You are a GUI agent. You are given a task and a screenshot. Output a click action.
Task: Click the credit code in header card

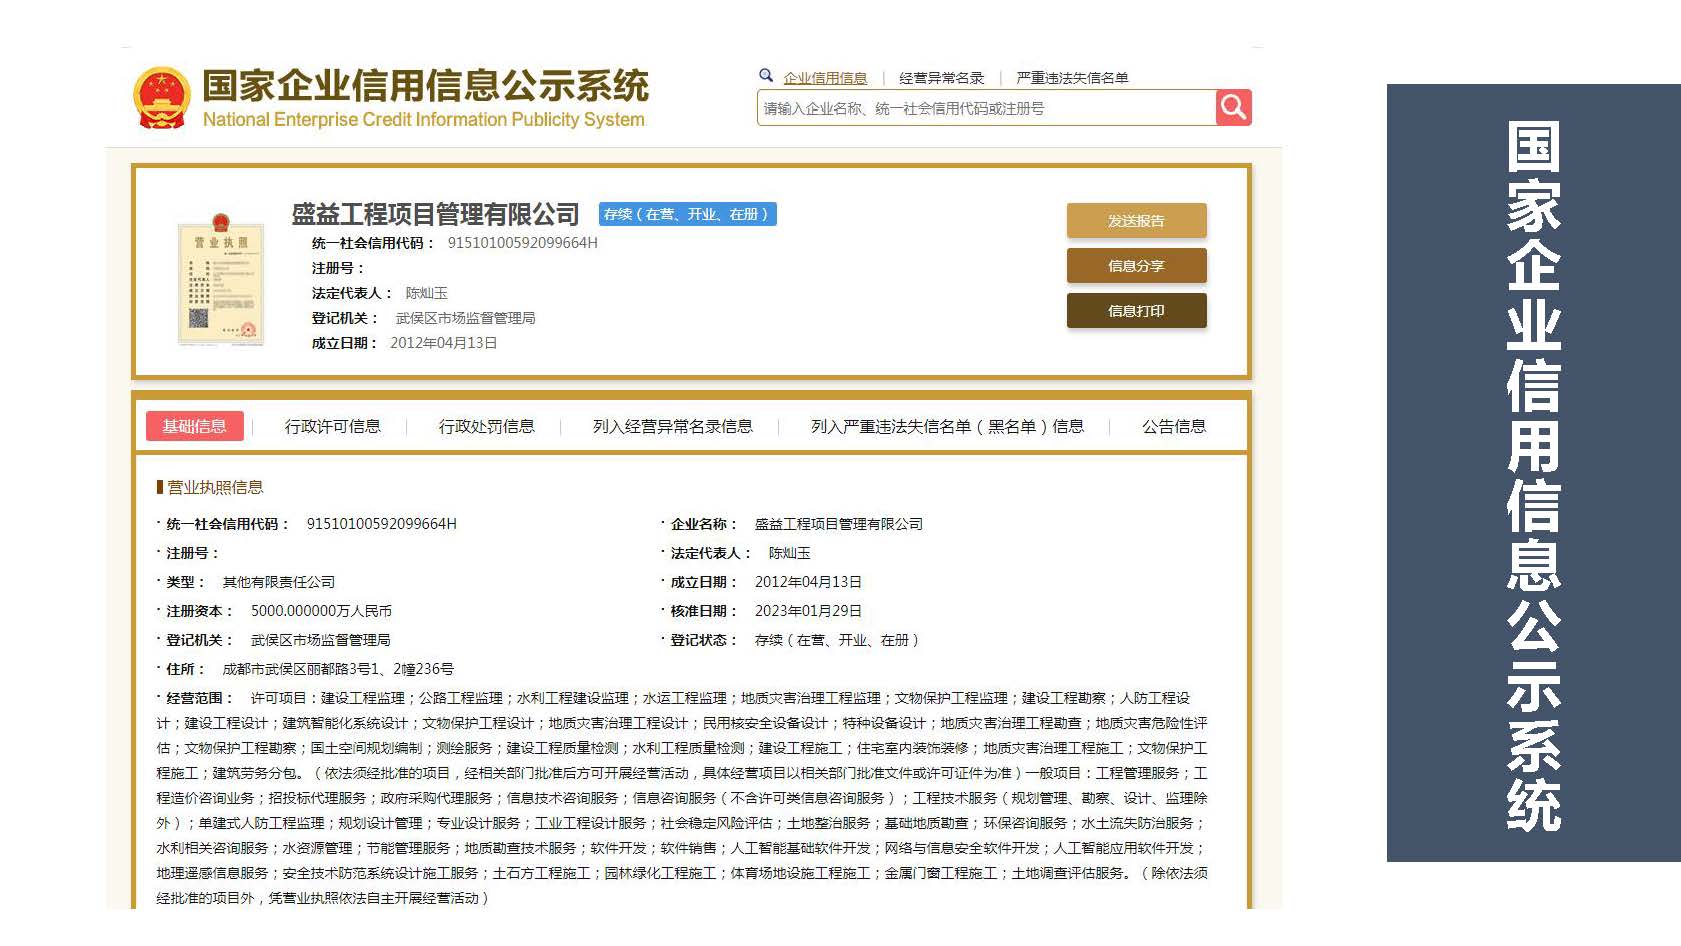522,243
